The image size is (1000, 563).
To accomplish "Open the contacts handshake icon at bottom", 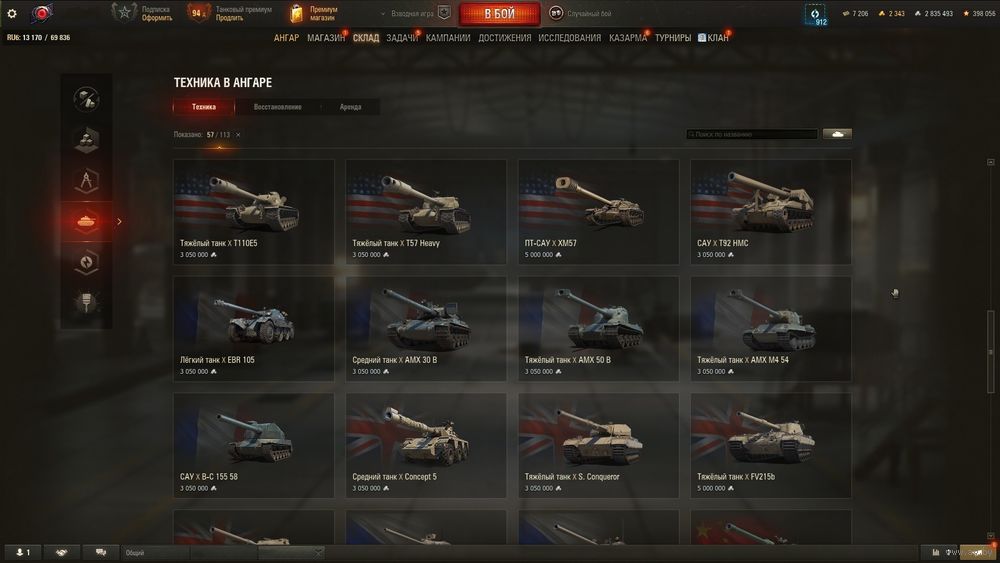I will pos(61,552).
